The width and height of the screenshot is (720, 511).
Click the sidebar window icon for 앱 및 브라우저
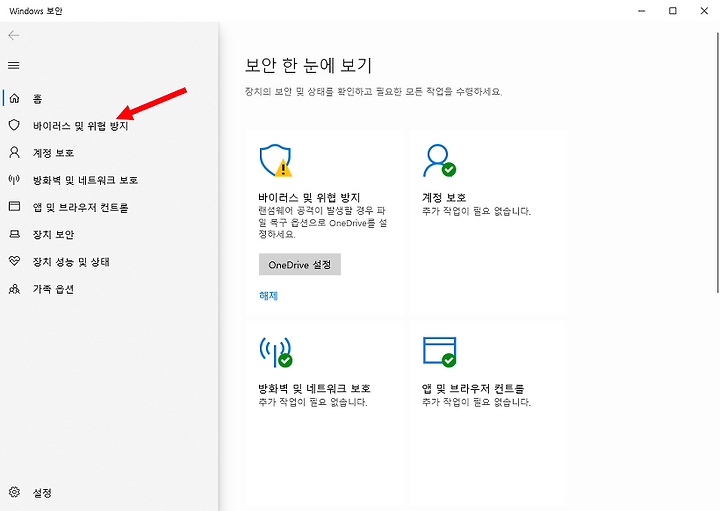coord(14,206)
